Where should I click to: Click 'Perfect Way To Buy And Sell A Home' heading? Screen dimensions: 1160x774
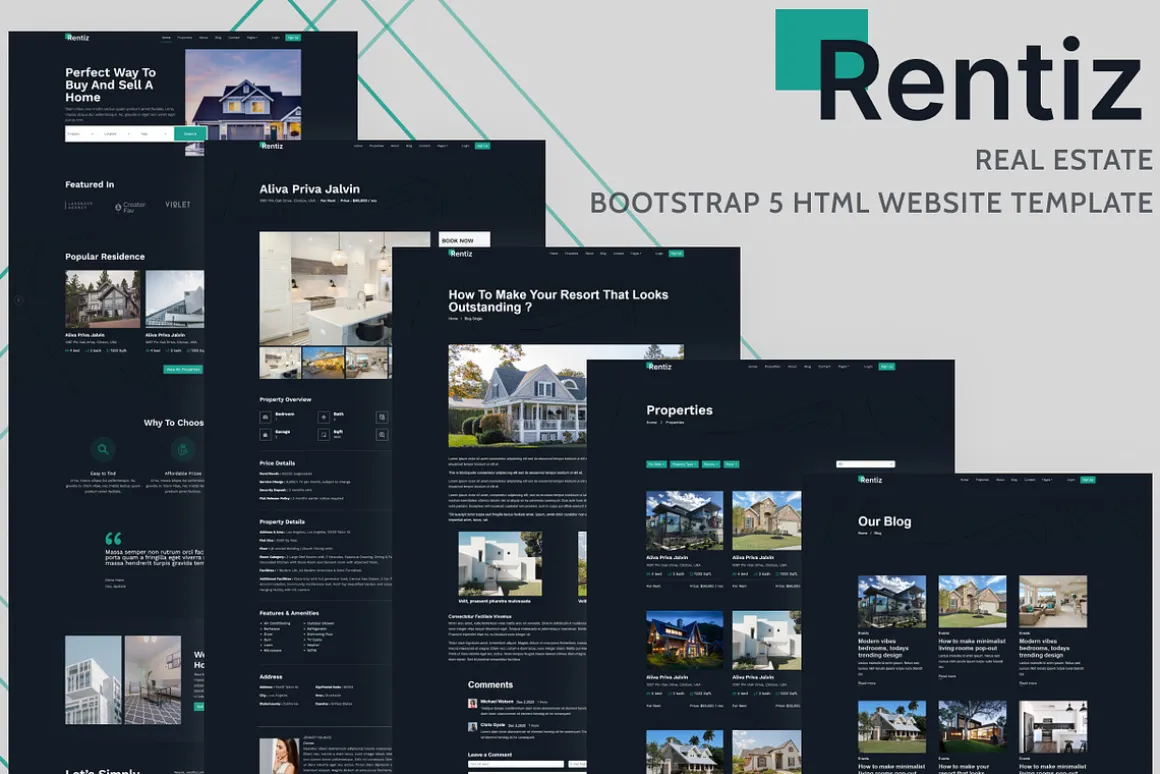click(111, 84)
